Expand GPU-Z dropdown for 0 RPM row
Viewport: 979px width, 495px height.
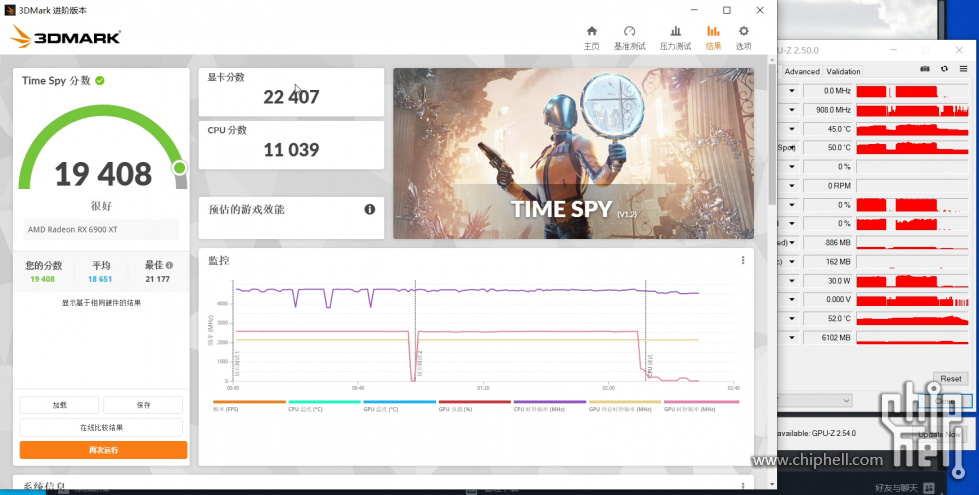pyautogui.click(x=792, y=185)
